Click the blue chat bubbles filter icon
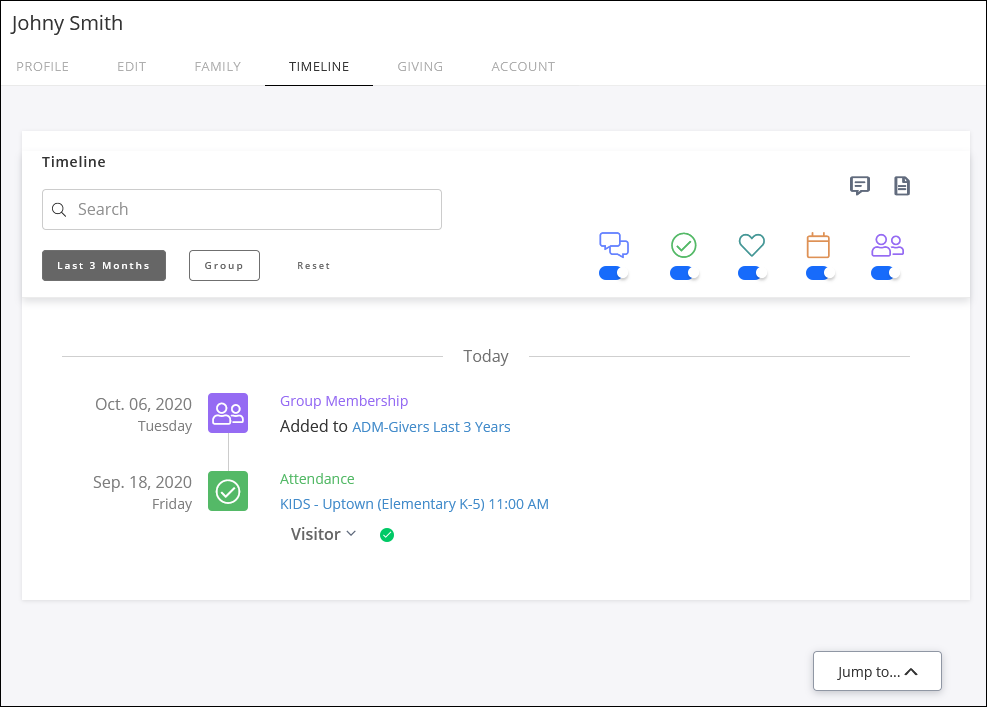Image resolution: width=987 pixels, height=707 pixels. tap(613, 244)
